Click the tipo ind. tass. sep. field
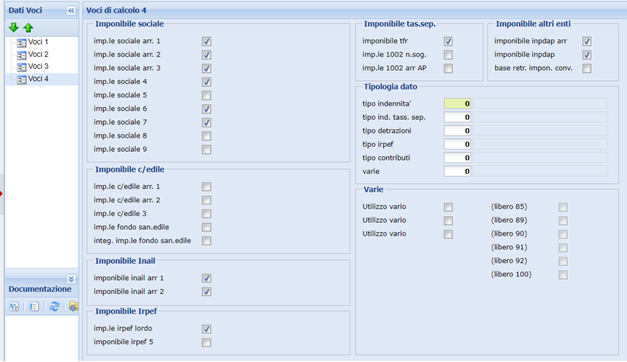627x362 pixels. pos(457,117)
